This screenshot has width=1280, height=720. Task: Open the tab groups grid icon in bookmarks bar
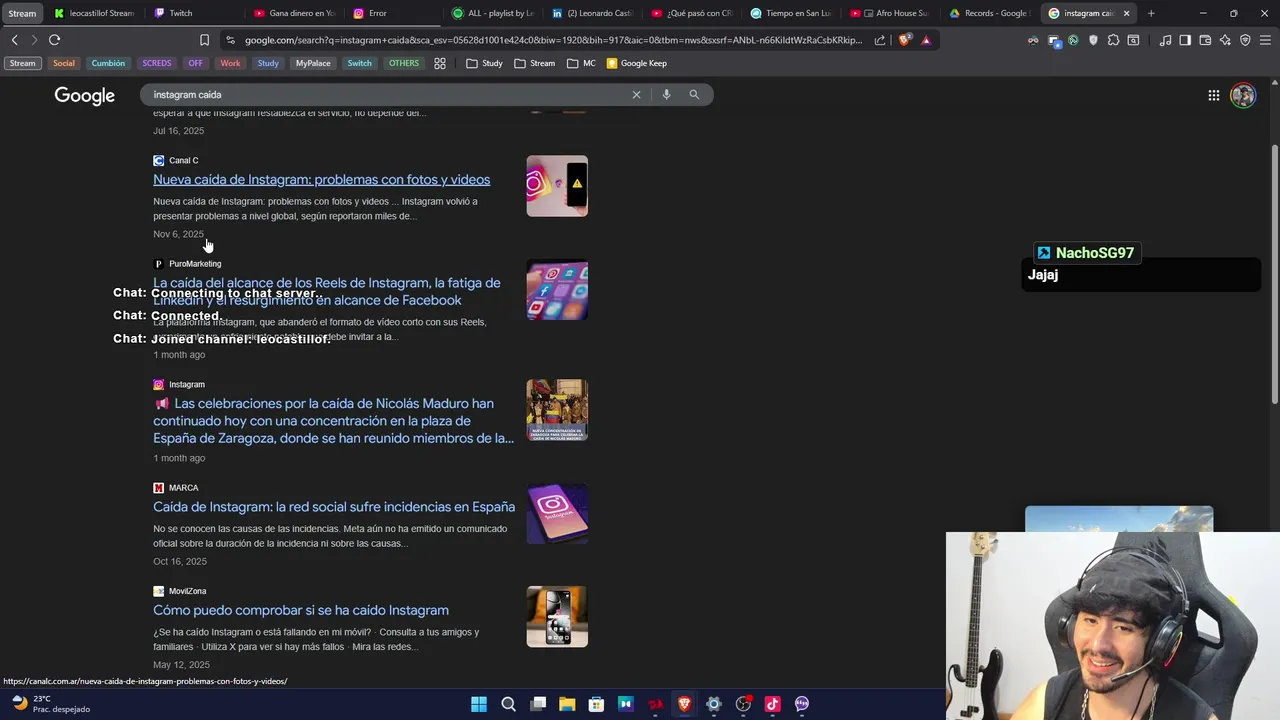click(439, 63)
